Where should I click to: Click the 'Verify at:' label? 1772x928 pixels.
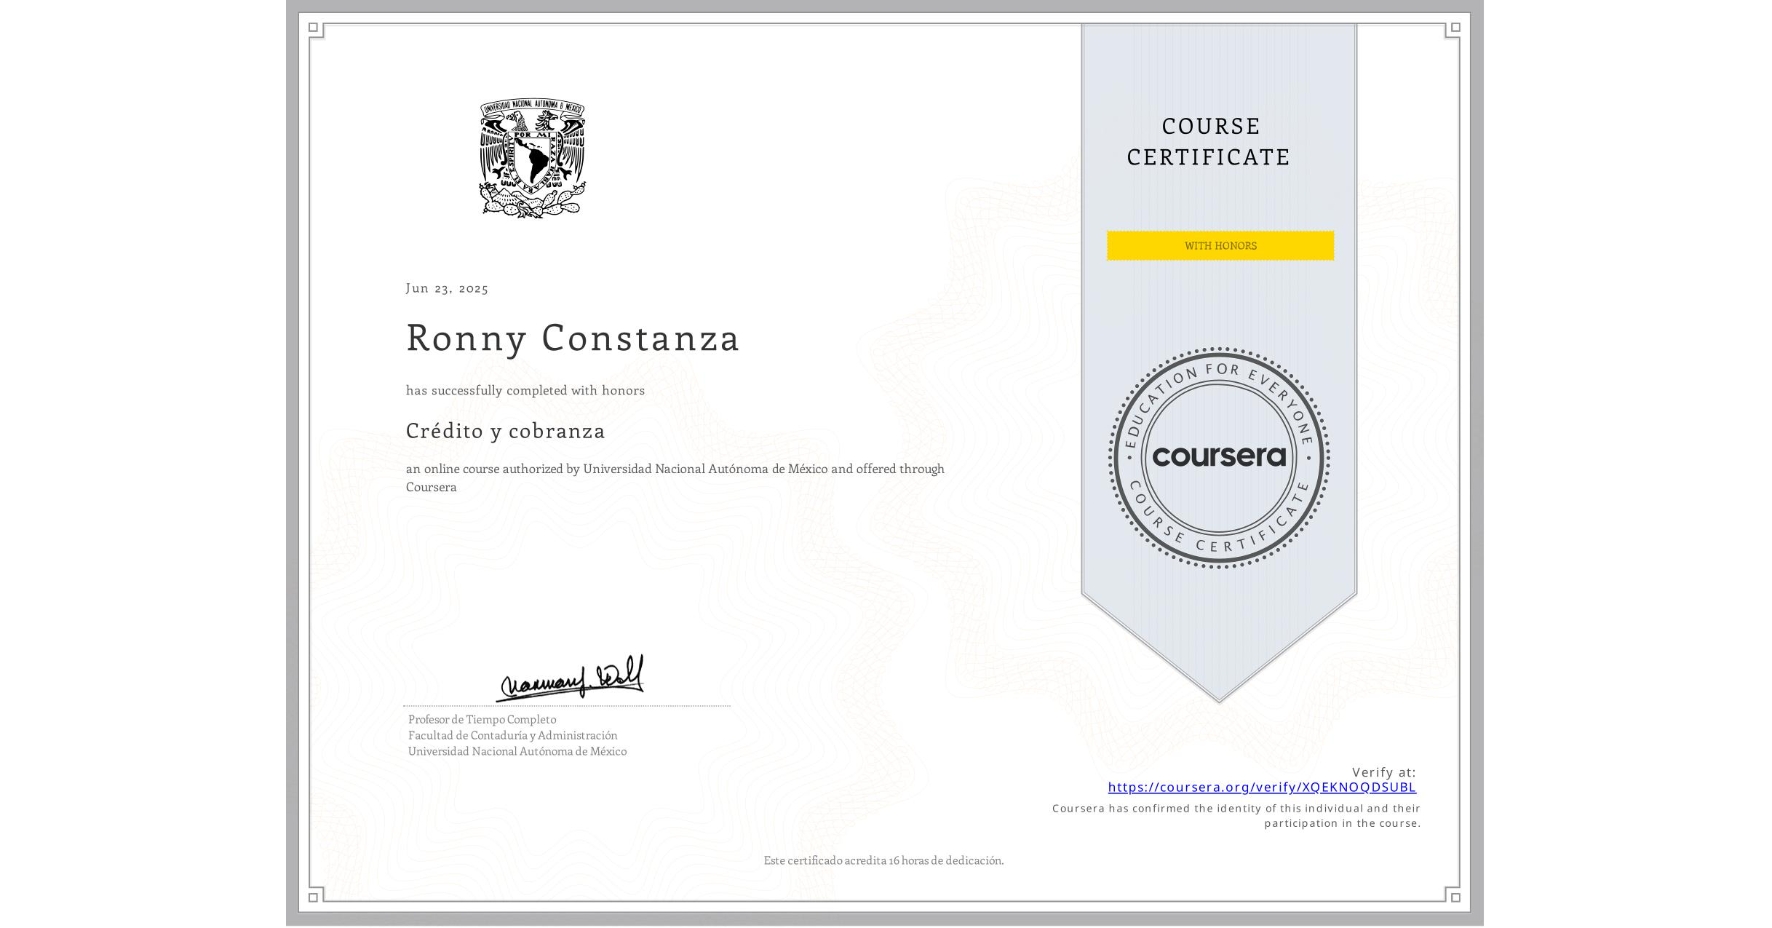(1384, 772)
